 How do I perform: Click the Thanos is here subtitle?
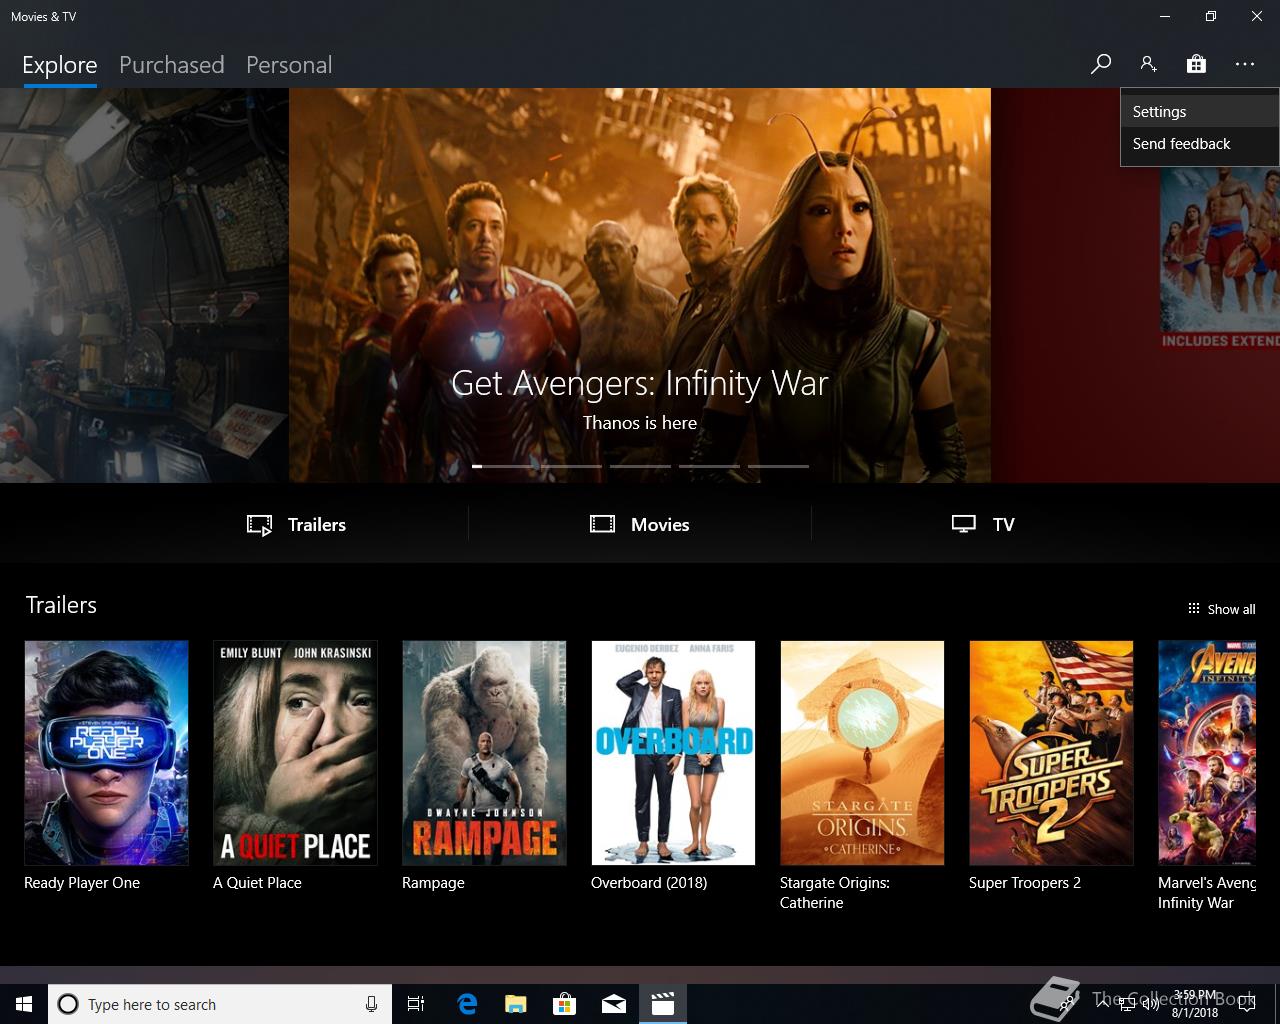pos(640,423)
